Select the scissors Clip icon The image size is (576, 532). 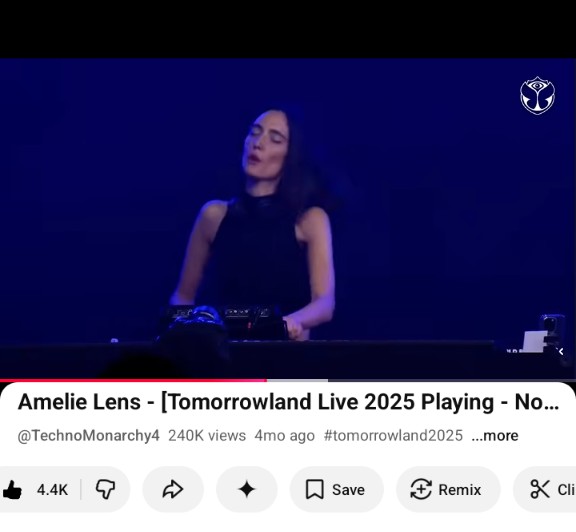tap(540, 489)
